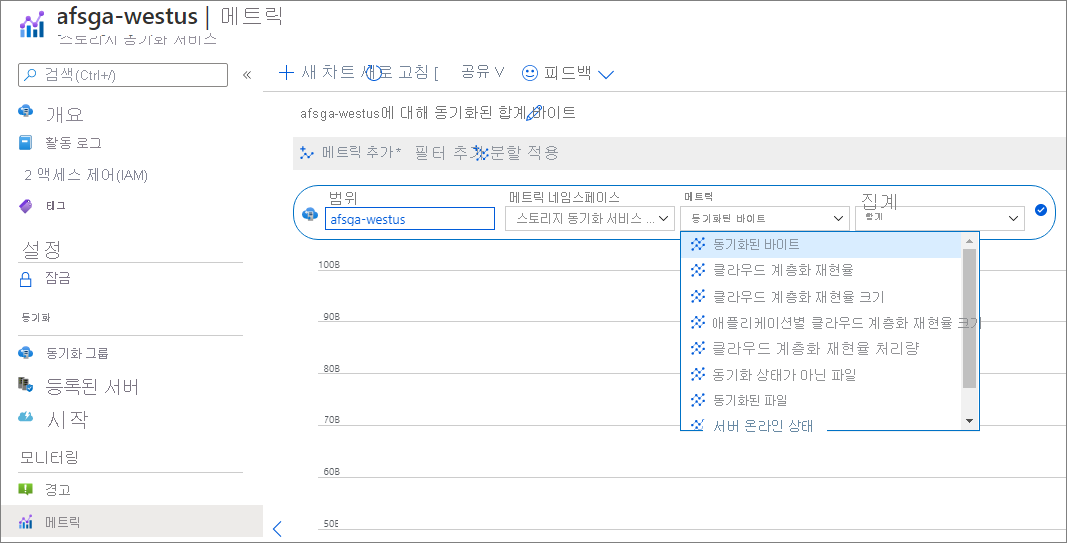
Task: Click the 활동 로그 book icon
Action: (25, 143)
